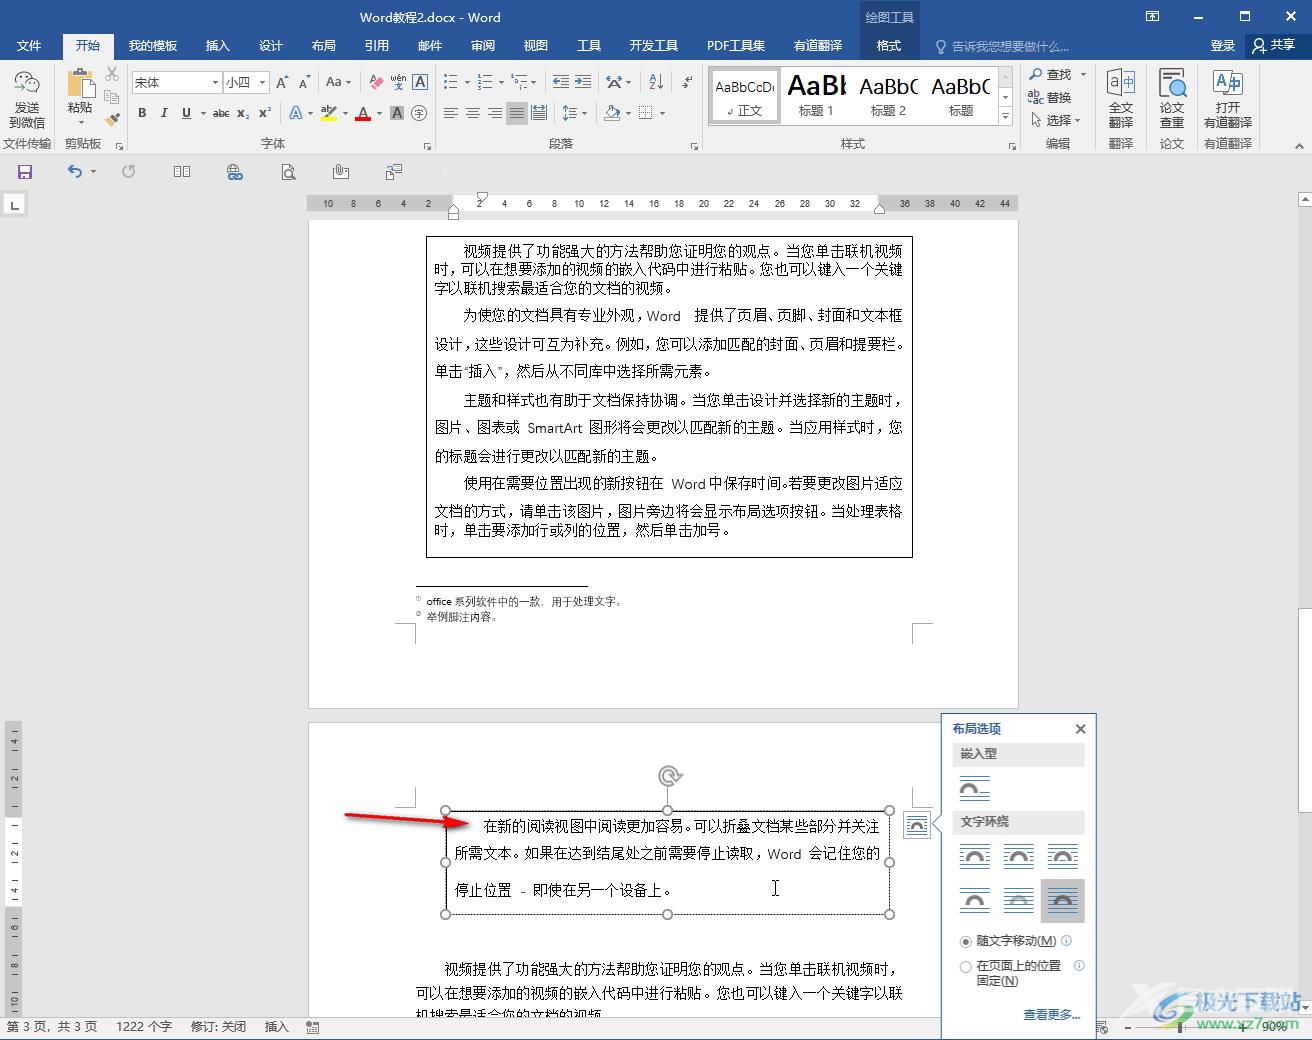Click the Cut scissors icon
The width and height of the screenshot is (1312, 1040).
pyautogui.click(x=112, y=74)
